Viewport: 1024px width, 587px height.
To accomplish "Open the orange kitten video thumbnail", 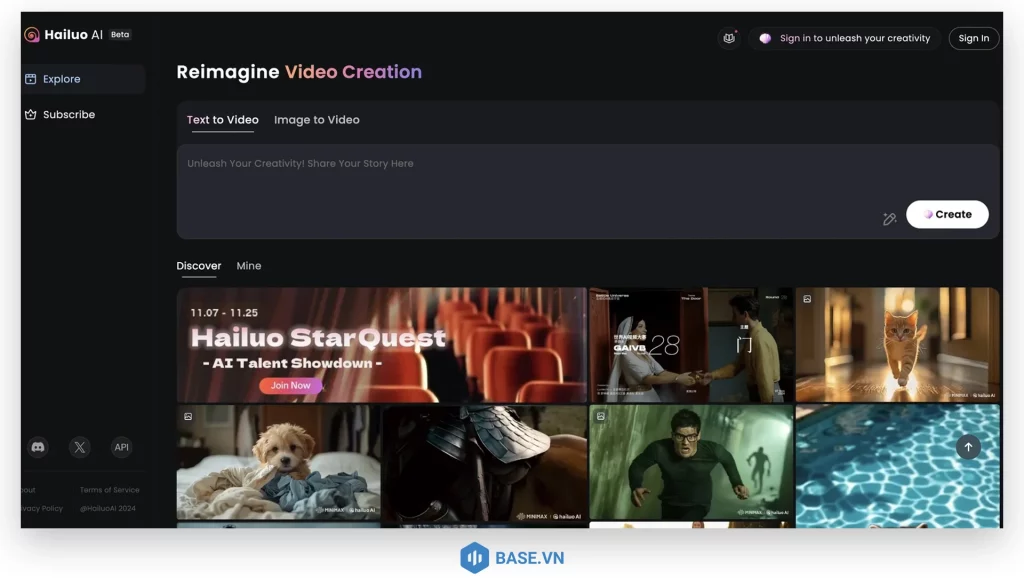I will (x=897, y=345).
